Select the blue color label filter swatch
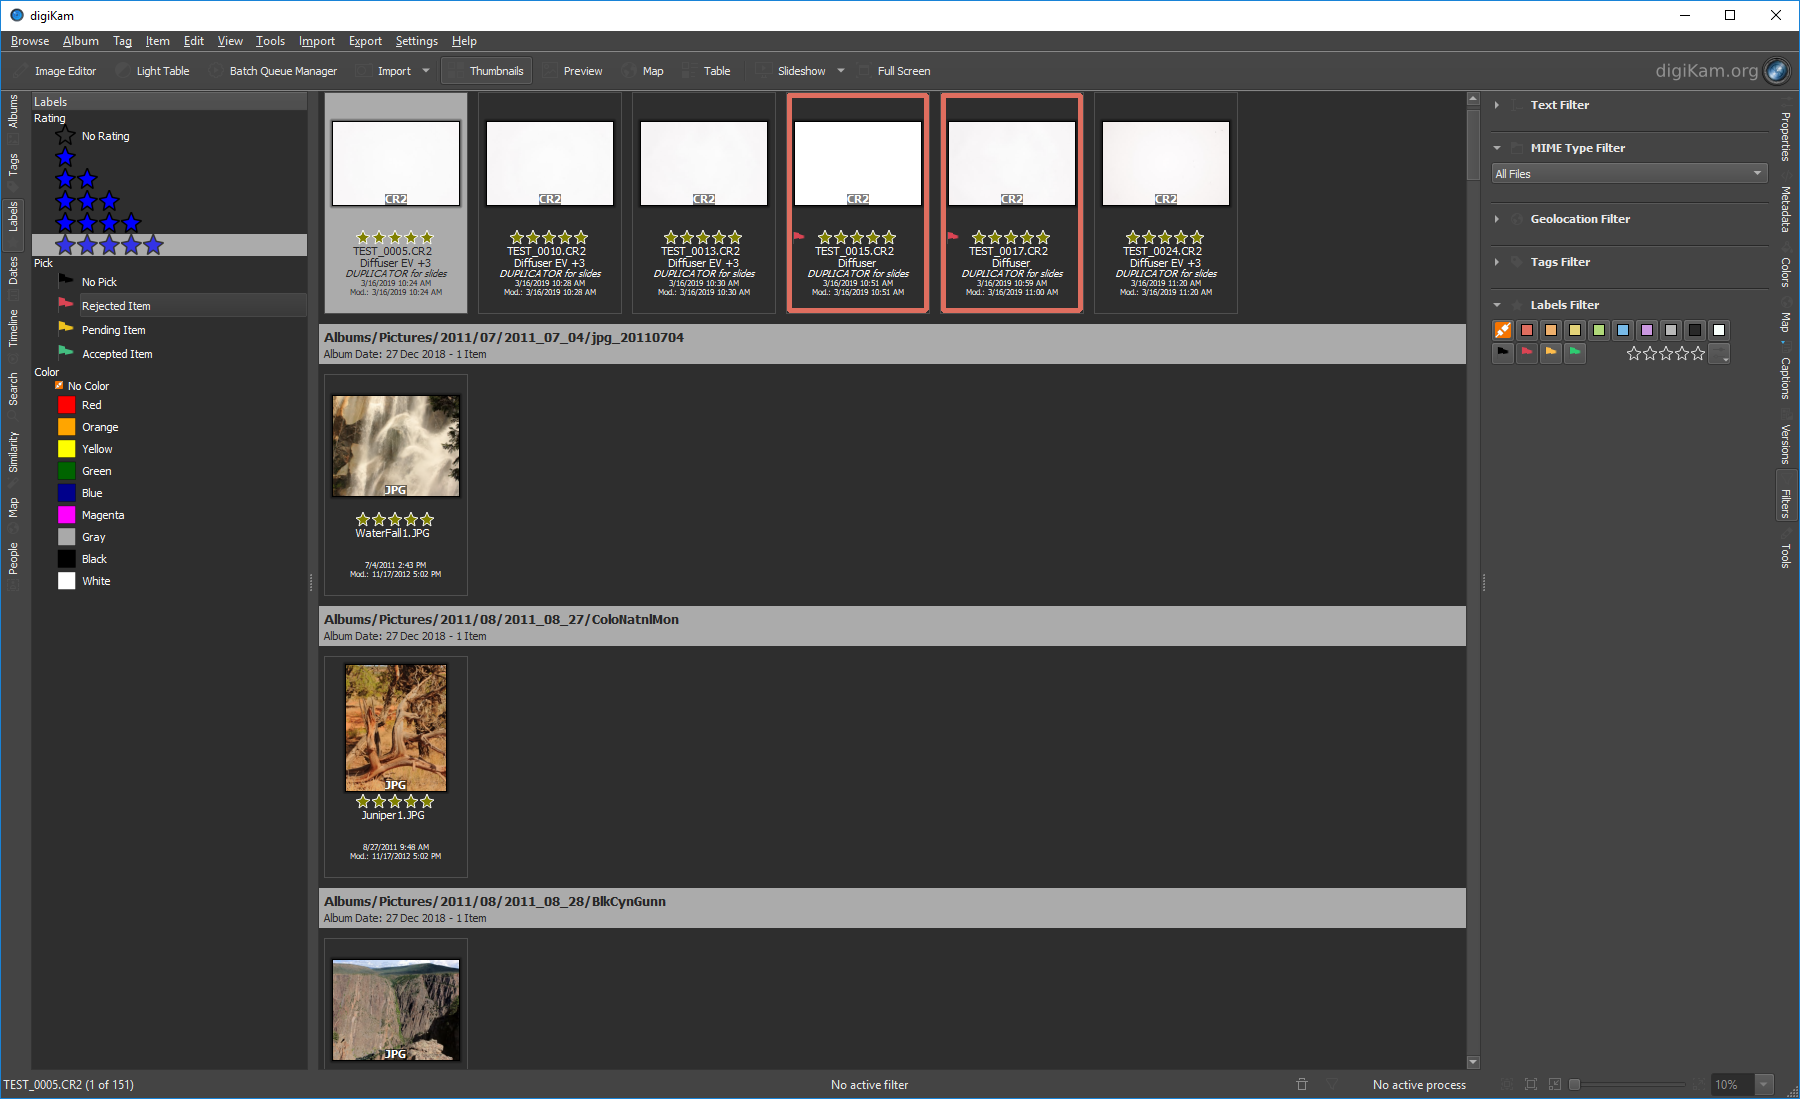This screenshot has height=1099, width=1800. pyautogui.click(x=1623, y=330)
